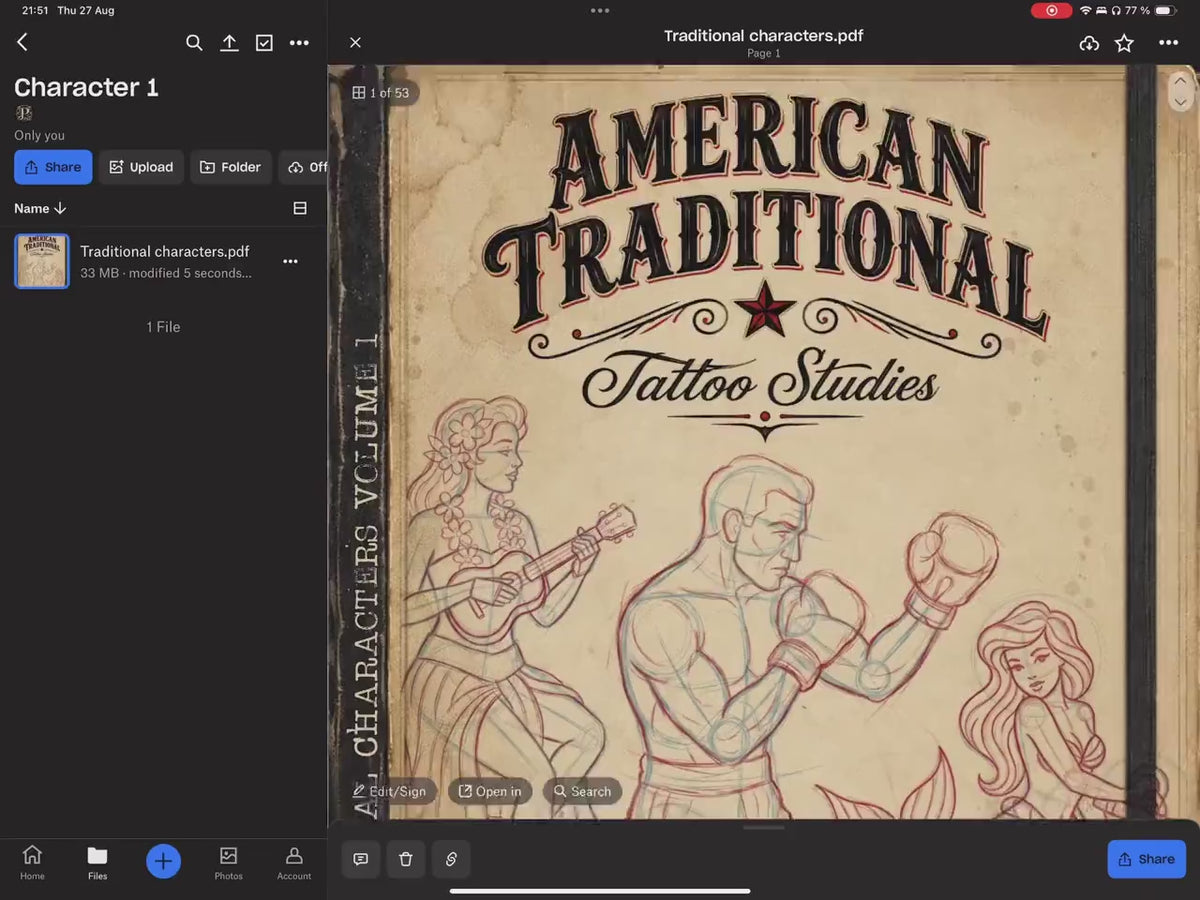
Task: Open search in the Character 1 folder
Action: coord(194,43)
